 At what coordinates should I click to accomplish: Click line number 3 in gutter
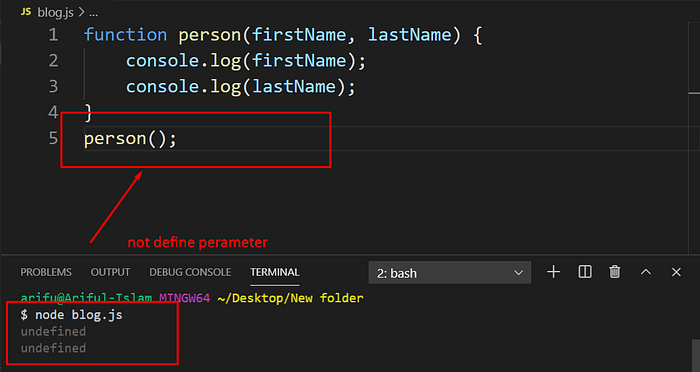54,87
